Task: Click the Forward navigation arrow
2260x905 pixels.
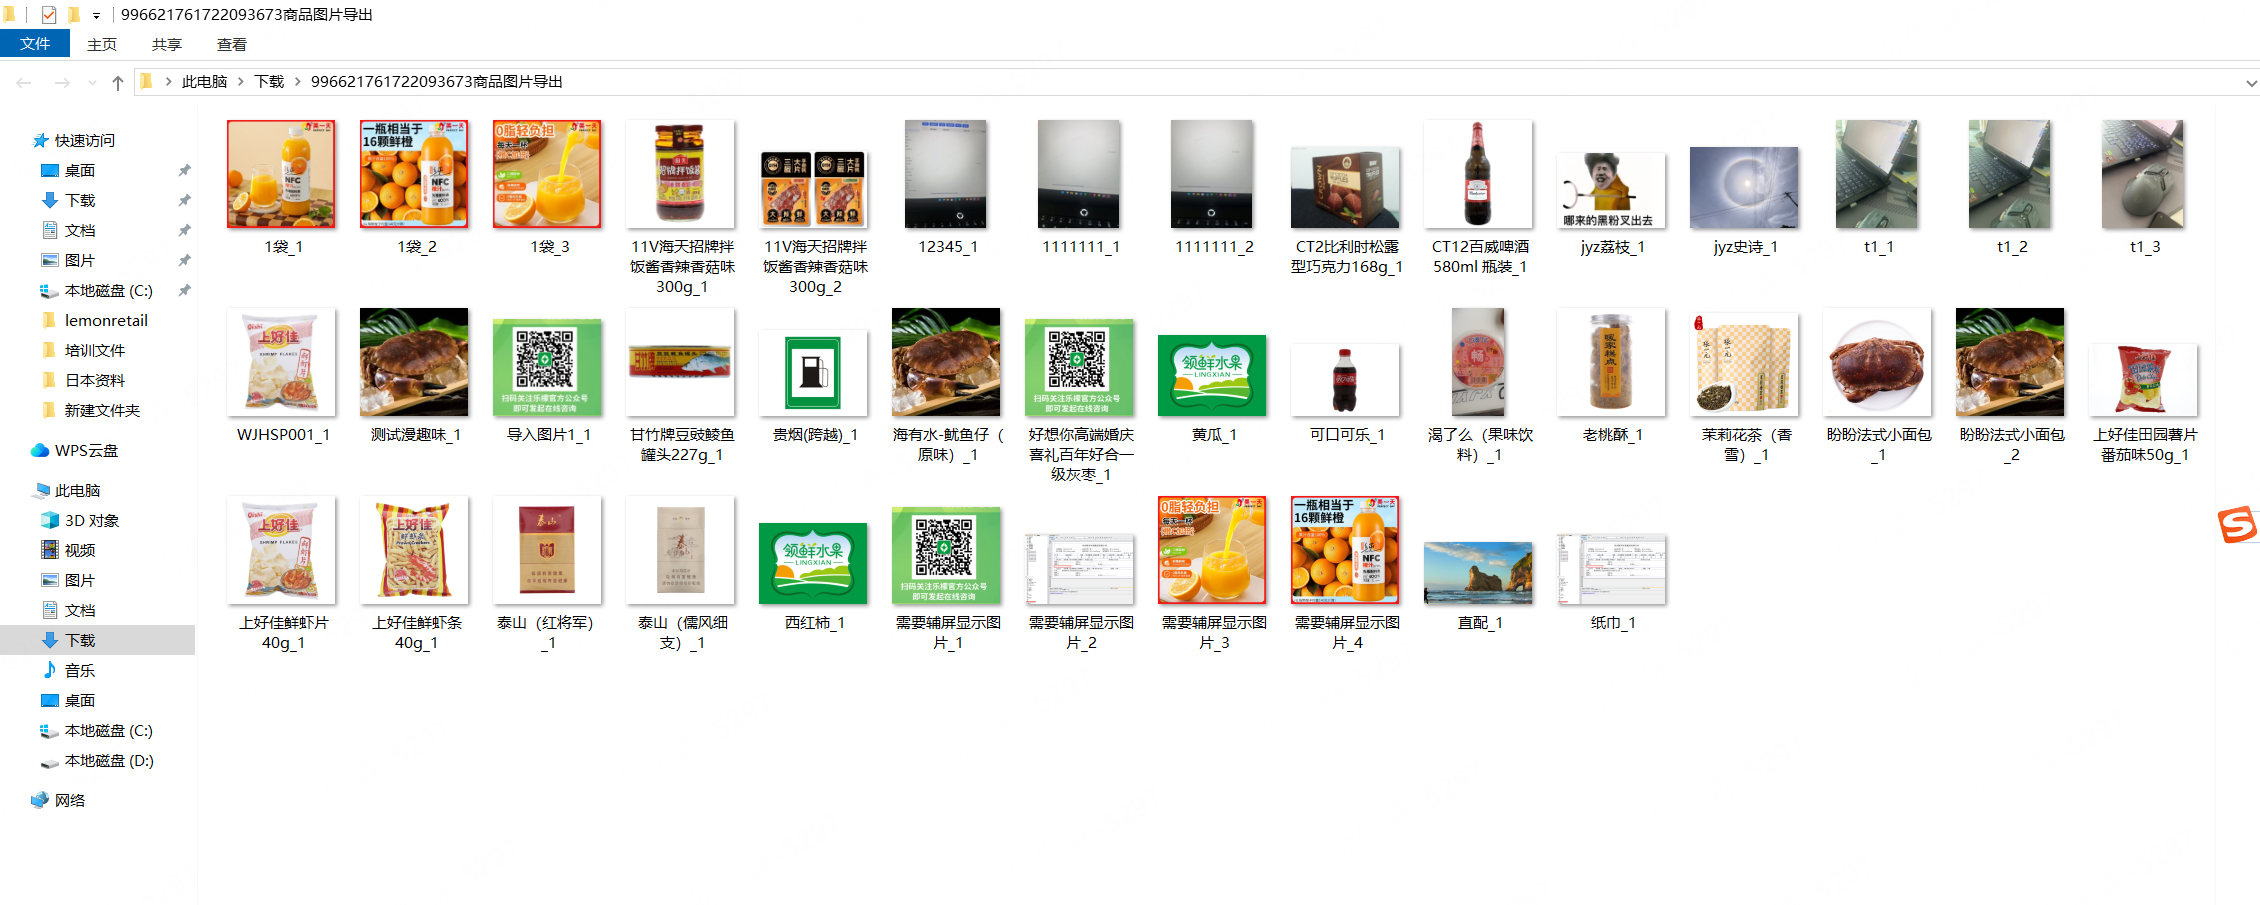Action: pyautogui.click(x=62, y=82)
